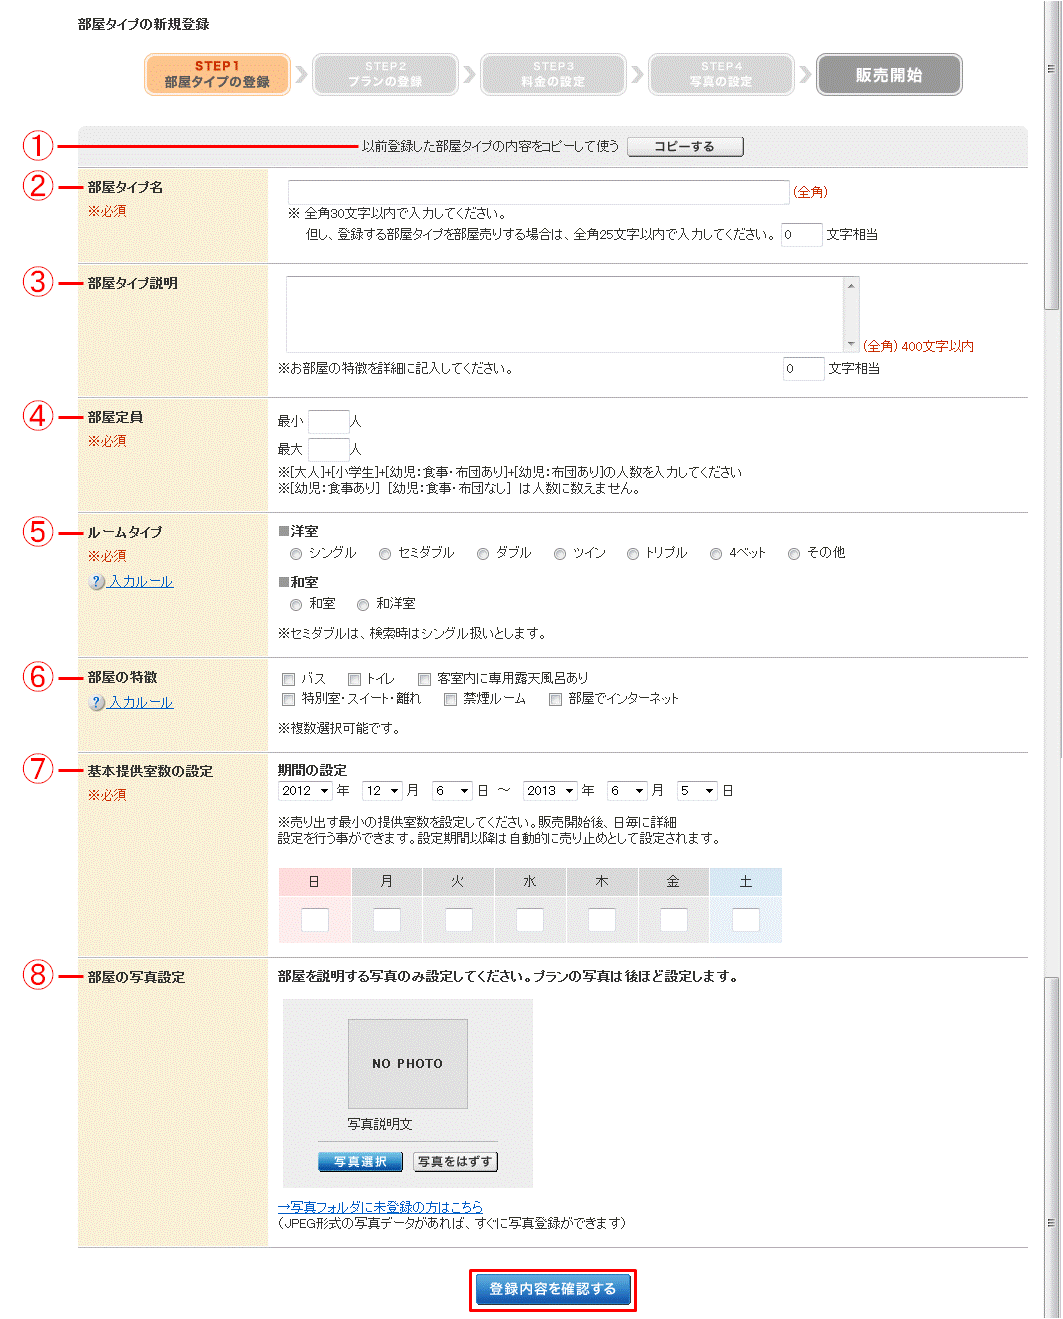Check the 禁煙ルーム option

450,698
